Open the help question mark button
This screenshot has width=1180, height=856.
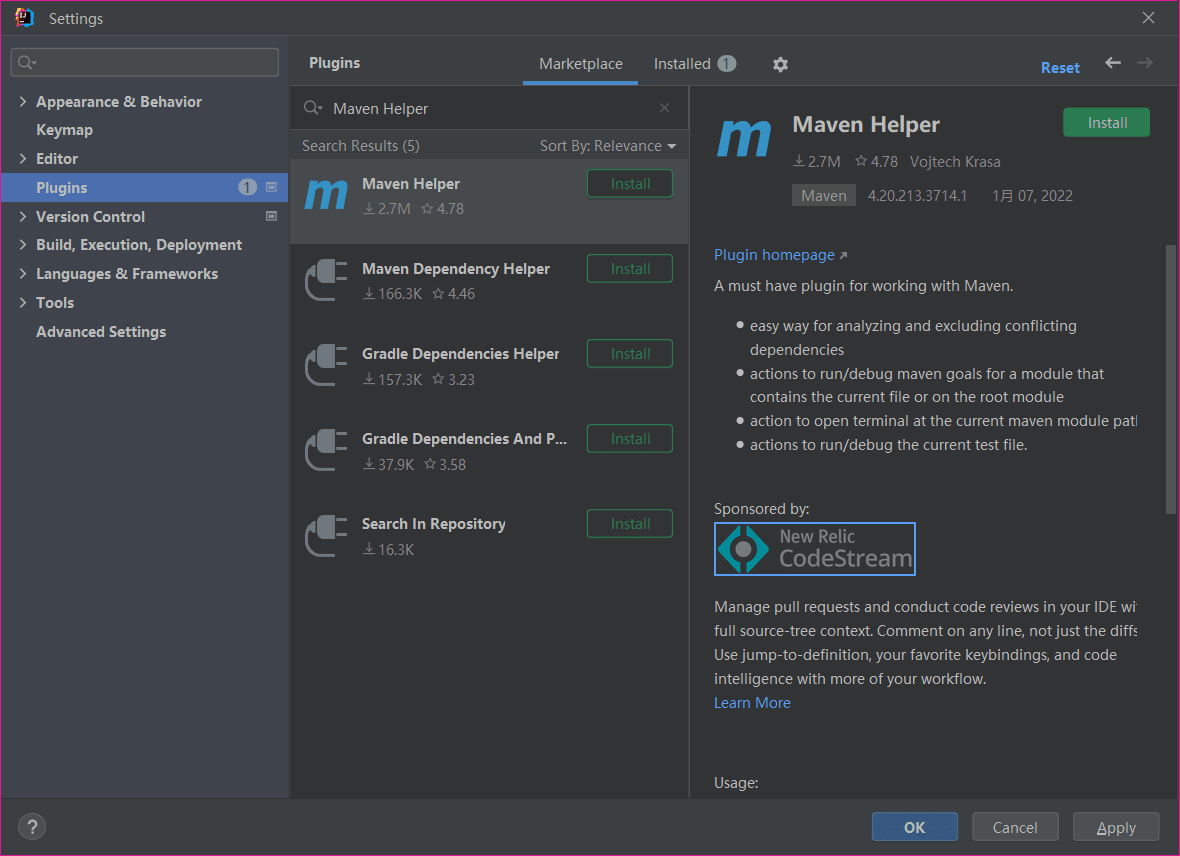coord(32,827)
